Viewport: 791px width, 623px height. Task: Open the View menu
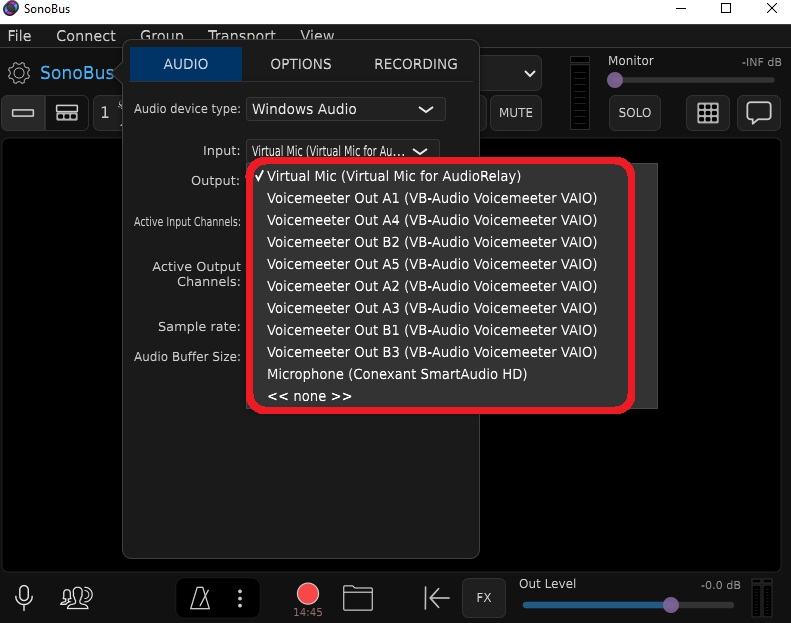pyautogui.click(x=317, y=35)
